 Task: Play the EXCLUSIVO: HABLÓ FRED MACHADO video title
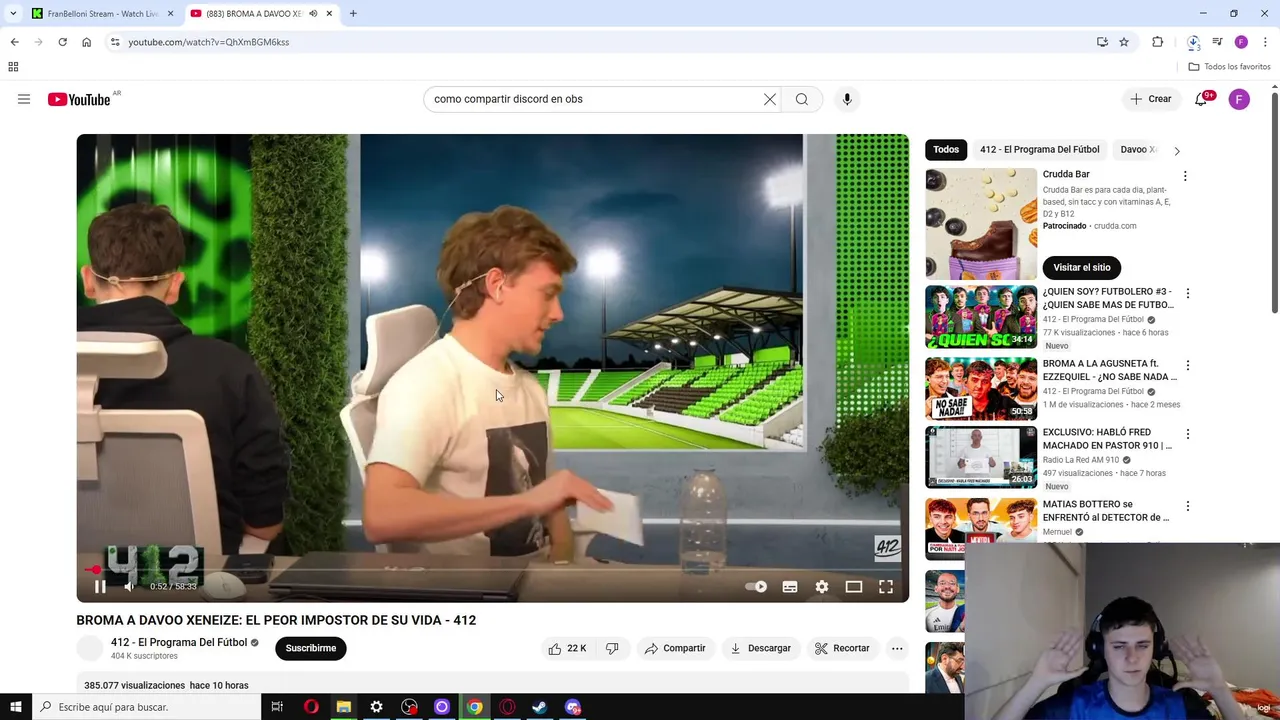click(1107, 439)
